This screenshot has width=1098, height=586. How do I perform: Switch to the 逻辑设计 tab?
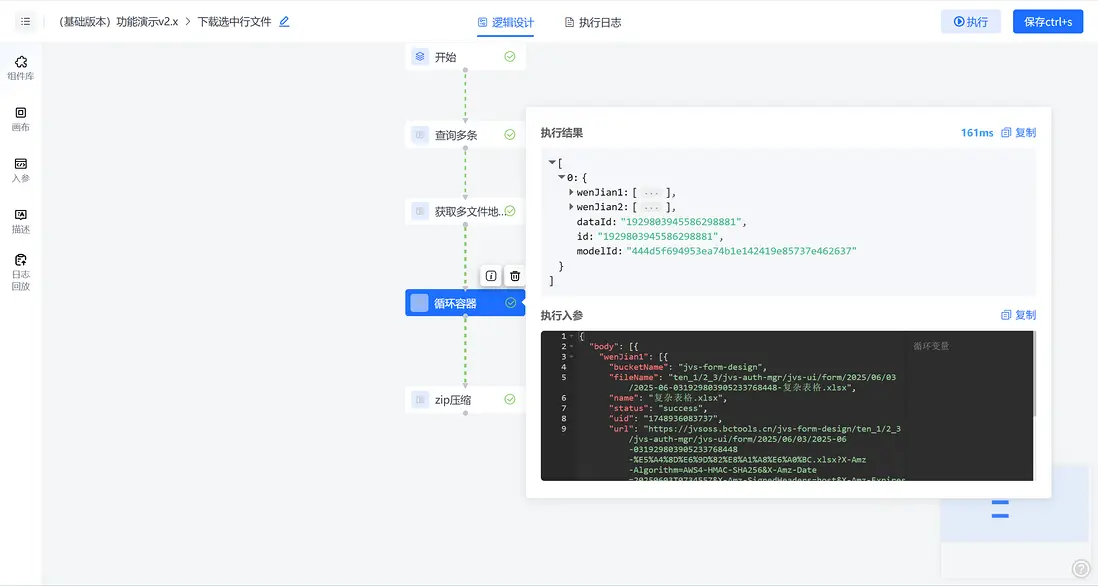[x=506, y=22]
